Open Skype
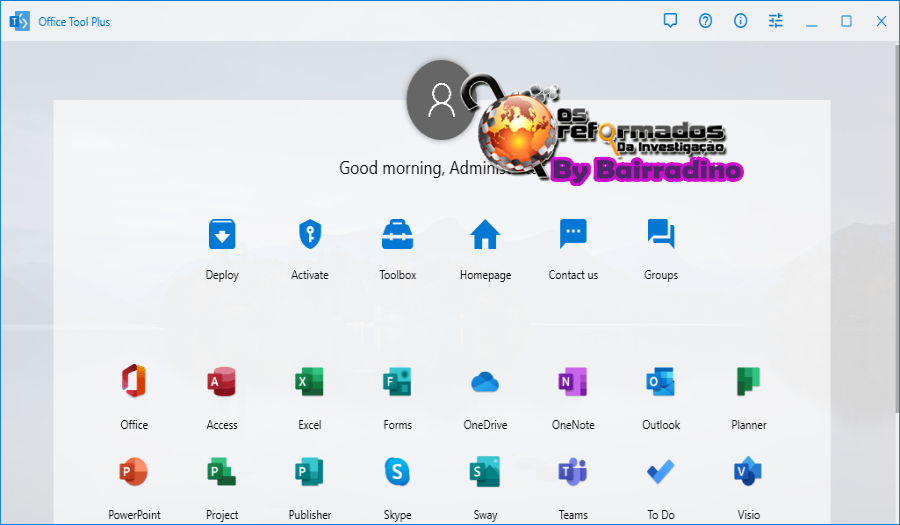The height and width of the screenshot is (525, 900). point(398,472)
